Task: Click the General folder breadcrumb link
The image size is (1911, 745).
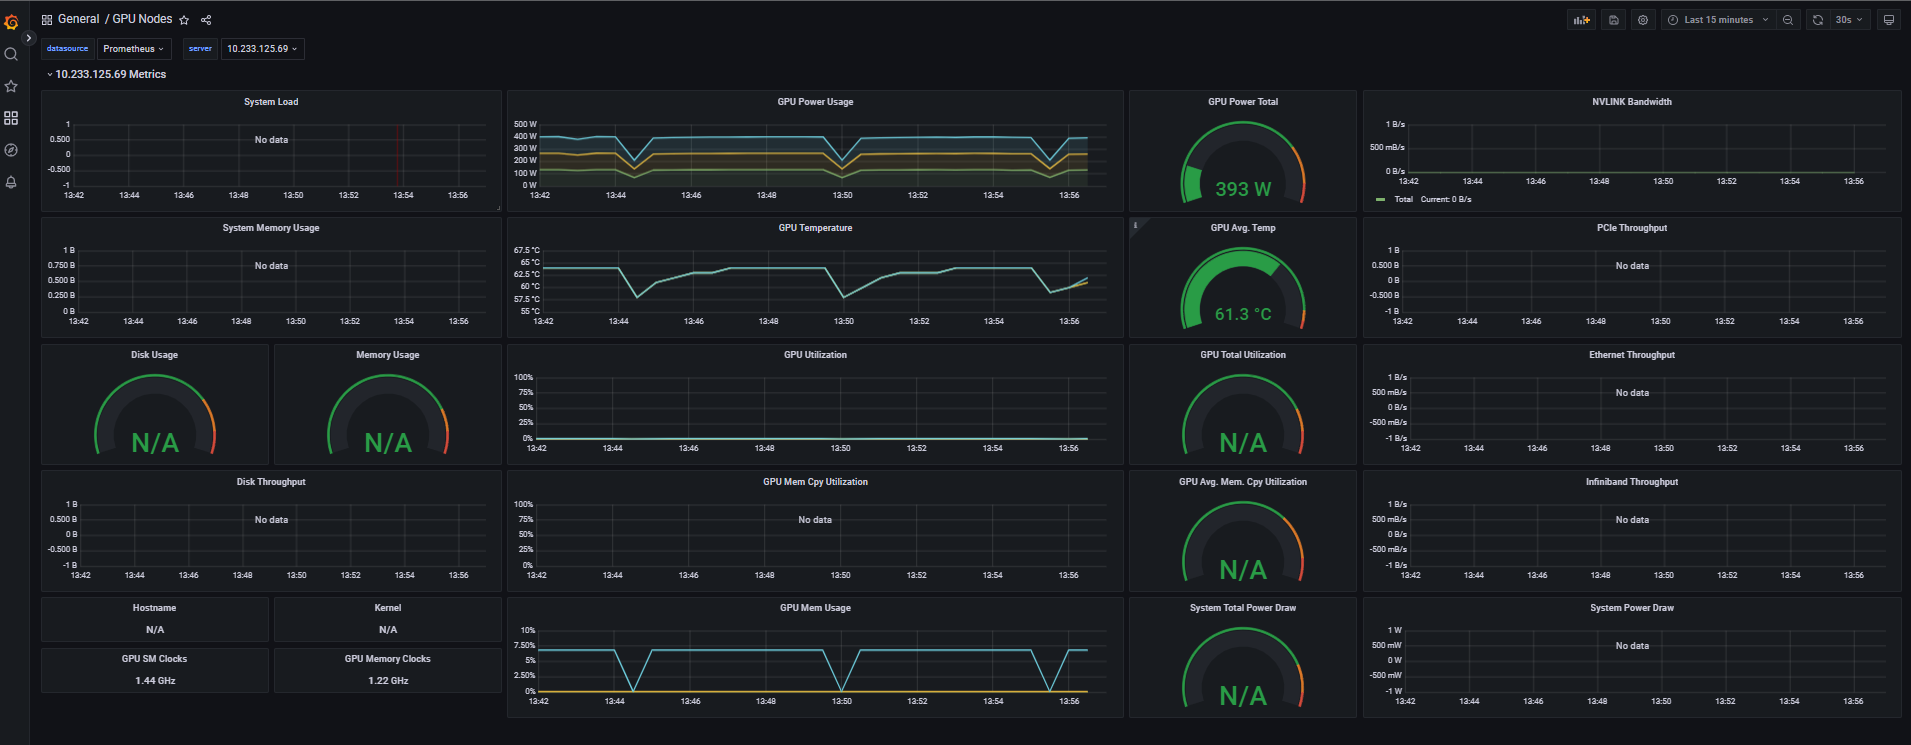Action: pyautogui.click(x=78, y=19)
